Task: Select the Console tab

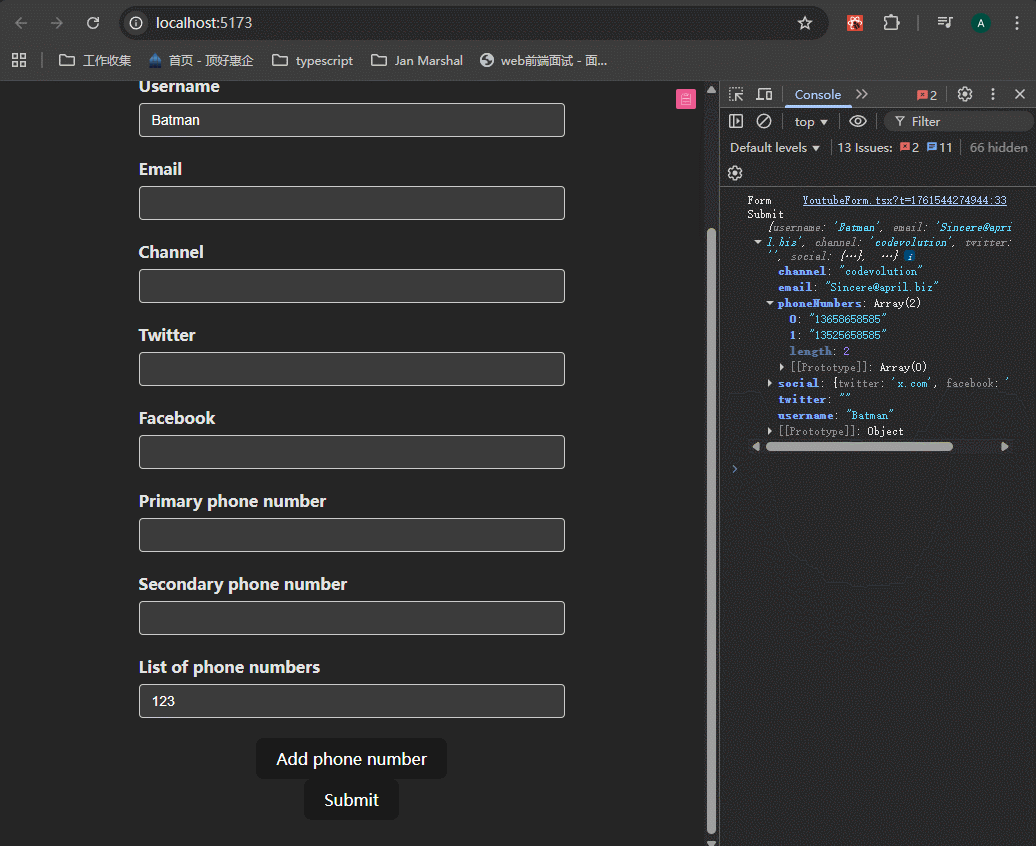Action: pyautogui.click(x=817, y=94)
